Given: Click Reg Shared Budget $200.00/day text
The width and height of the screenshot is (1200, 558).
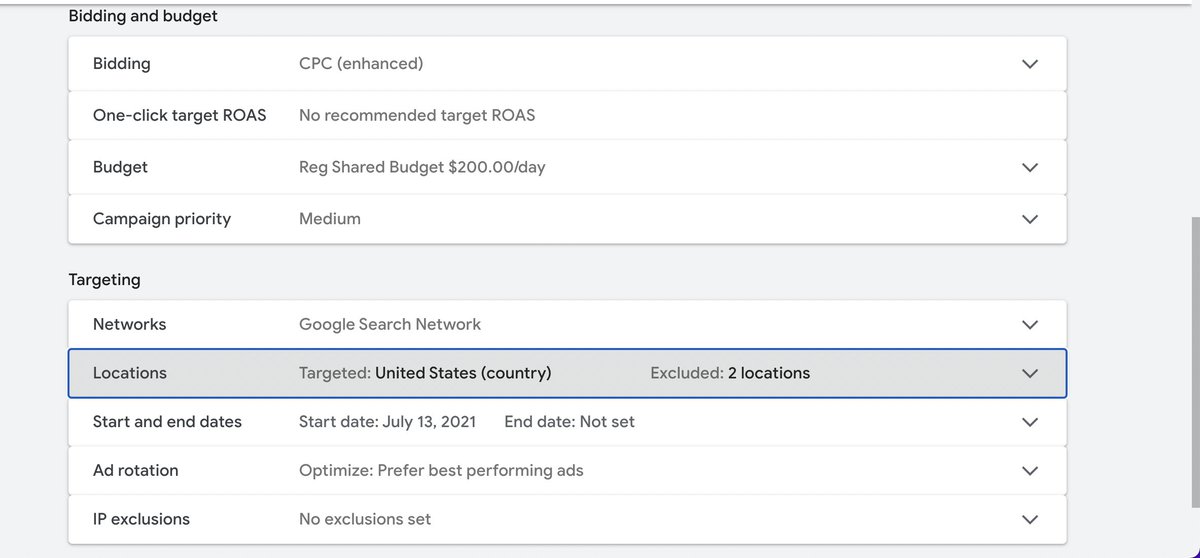Looking at the screenshot, I should 422,168.
